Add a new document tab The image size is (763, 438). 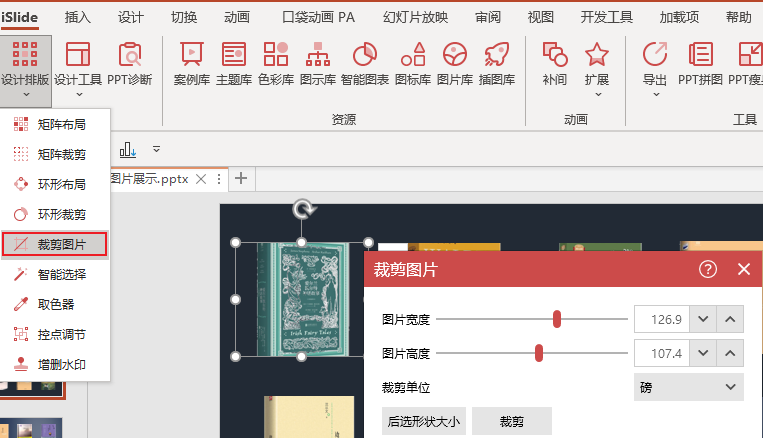click(x=241, y=179)
